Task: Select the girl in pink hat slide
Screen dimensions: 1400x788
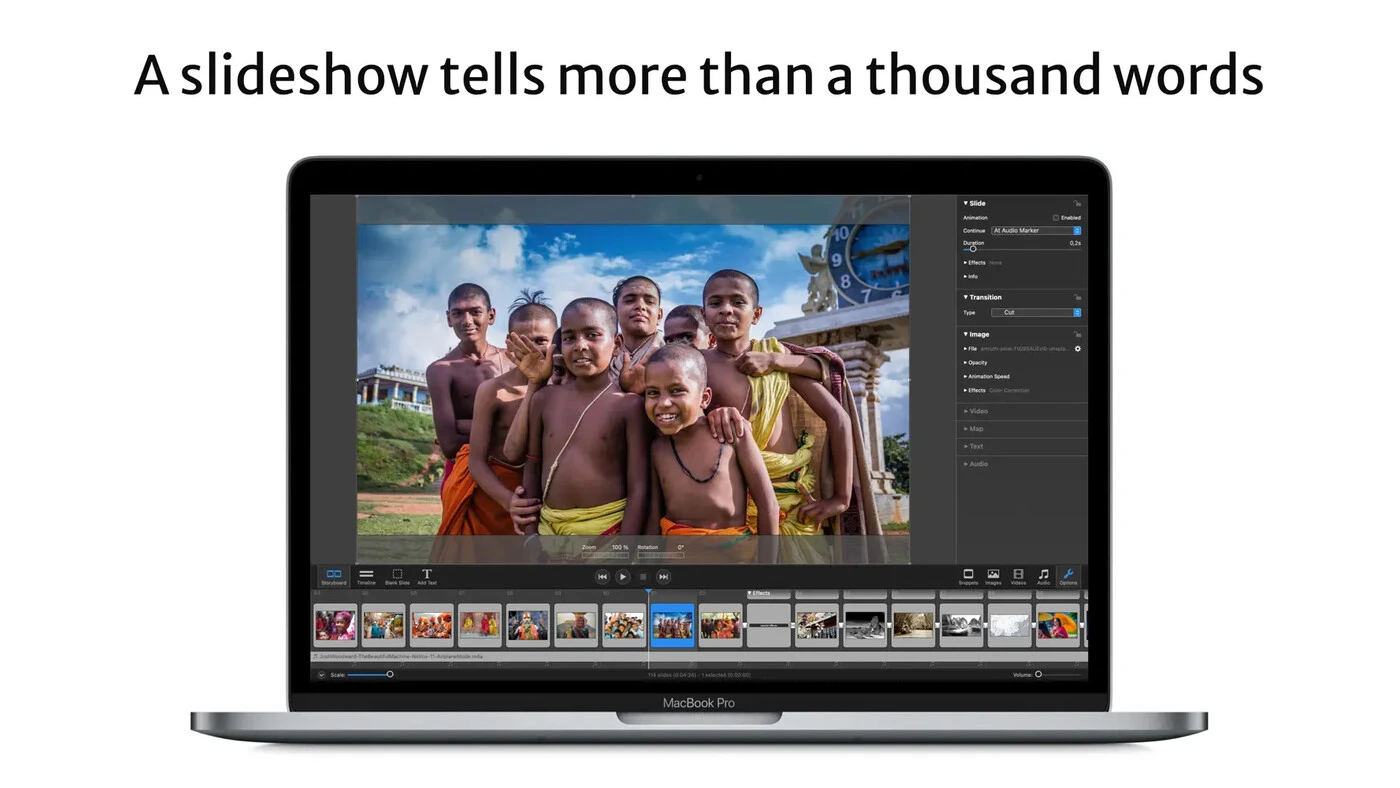Action: point(335,625)
